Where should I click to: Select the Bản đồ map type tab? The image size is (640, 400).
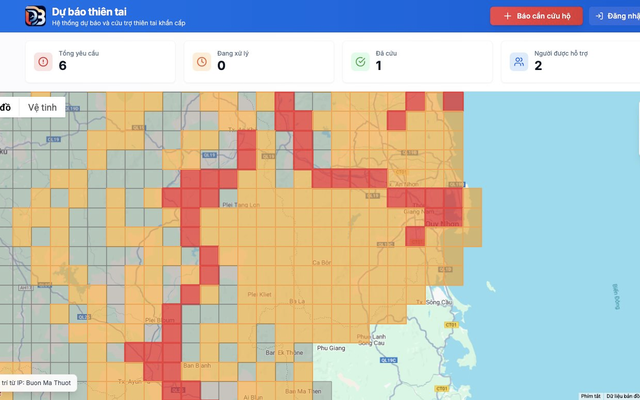coord(6,107)
